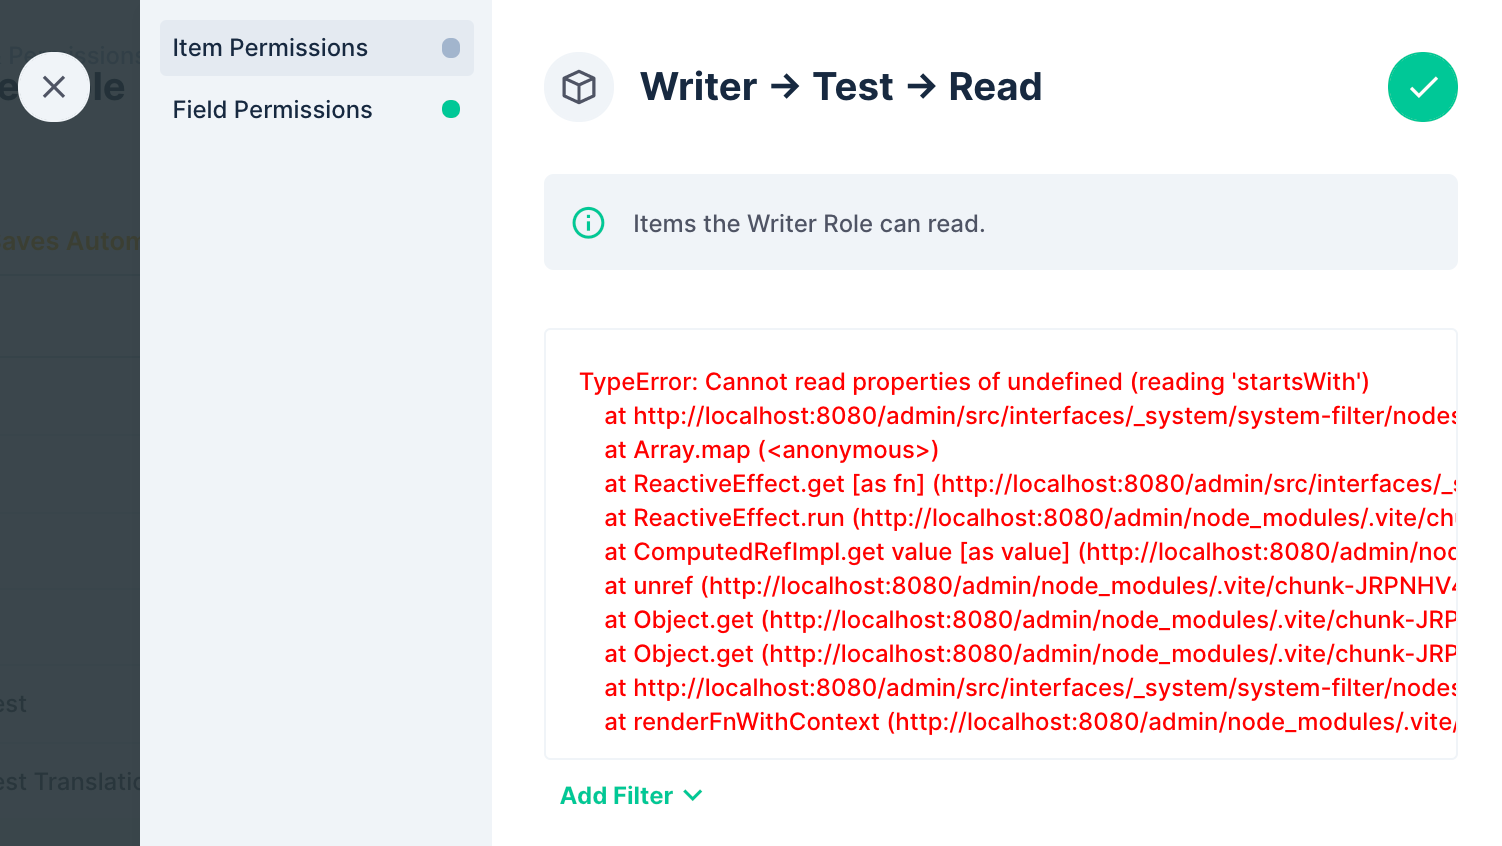Click the Add Filter chevron arrow
Image resolution: width=1502 pixels, height=846 pixels.
(693, 796)
